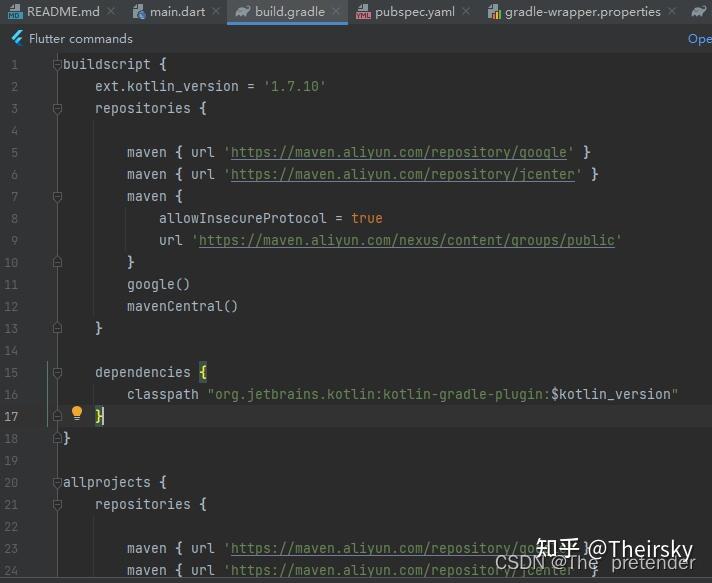The height and width of the screenshot is (583, 712).
Task: Click the highlighted opening brace on line 15
Action: (203, 373)
